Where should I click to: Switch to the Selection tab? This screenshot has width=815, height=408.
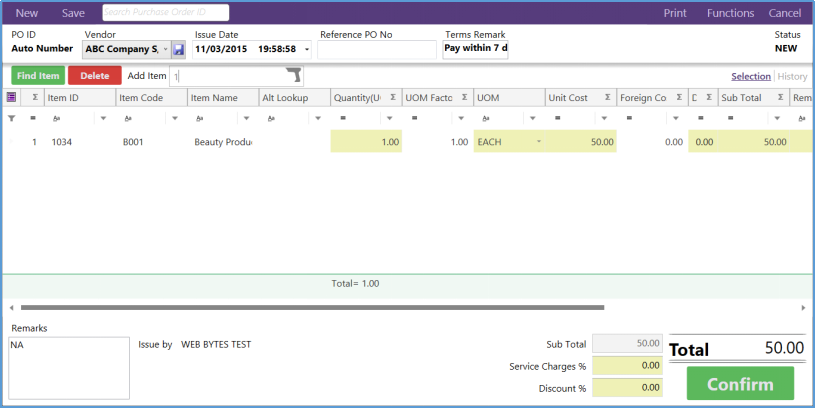pos(751,76)
